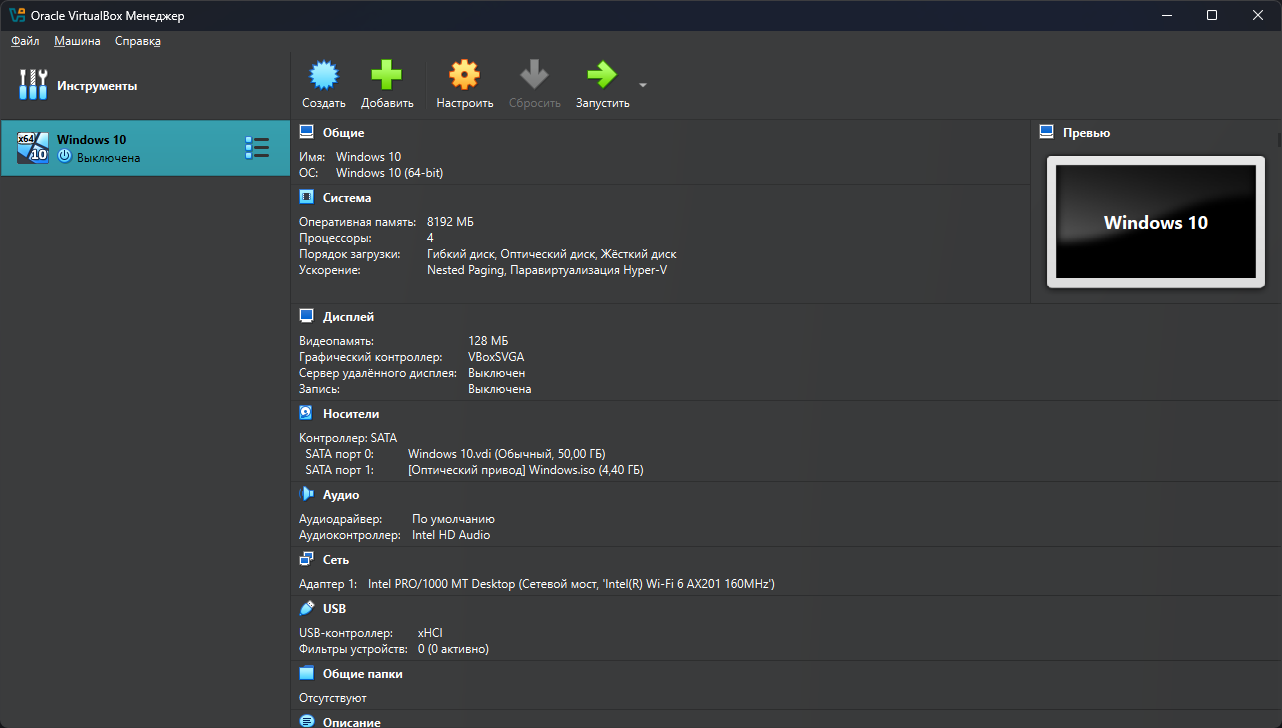The height and width of the screenshot is (728, 1282).
Task: Open the Система section header link
Action: (x=347, y=198)
